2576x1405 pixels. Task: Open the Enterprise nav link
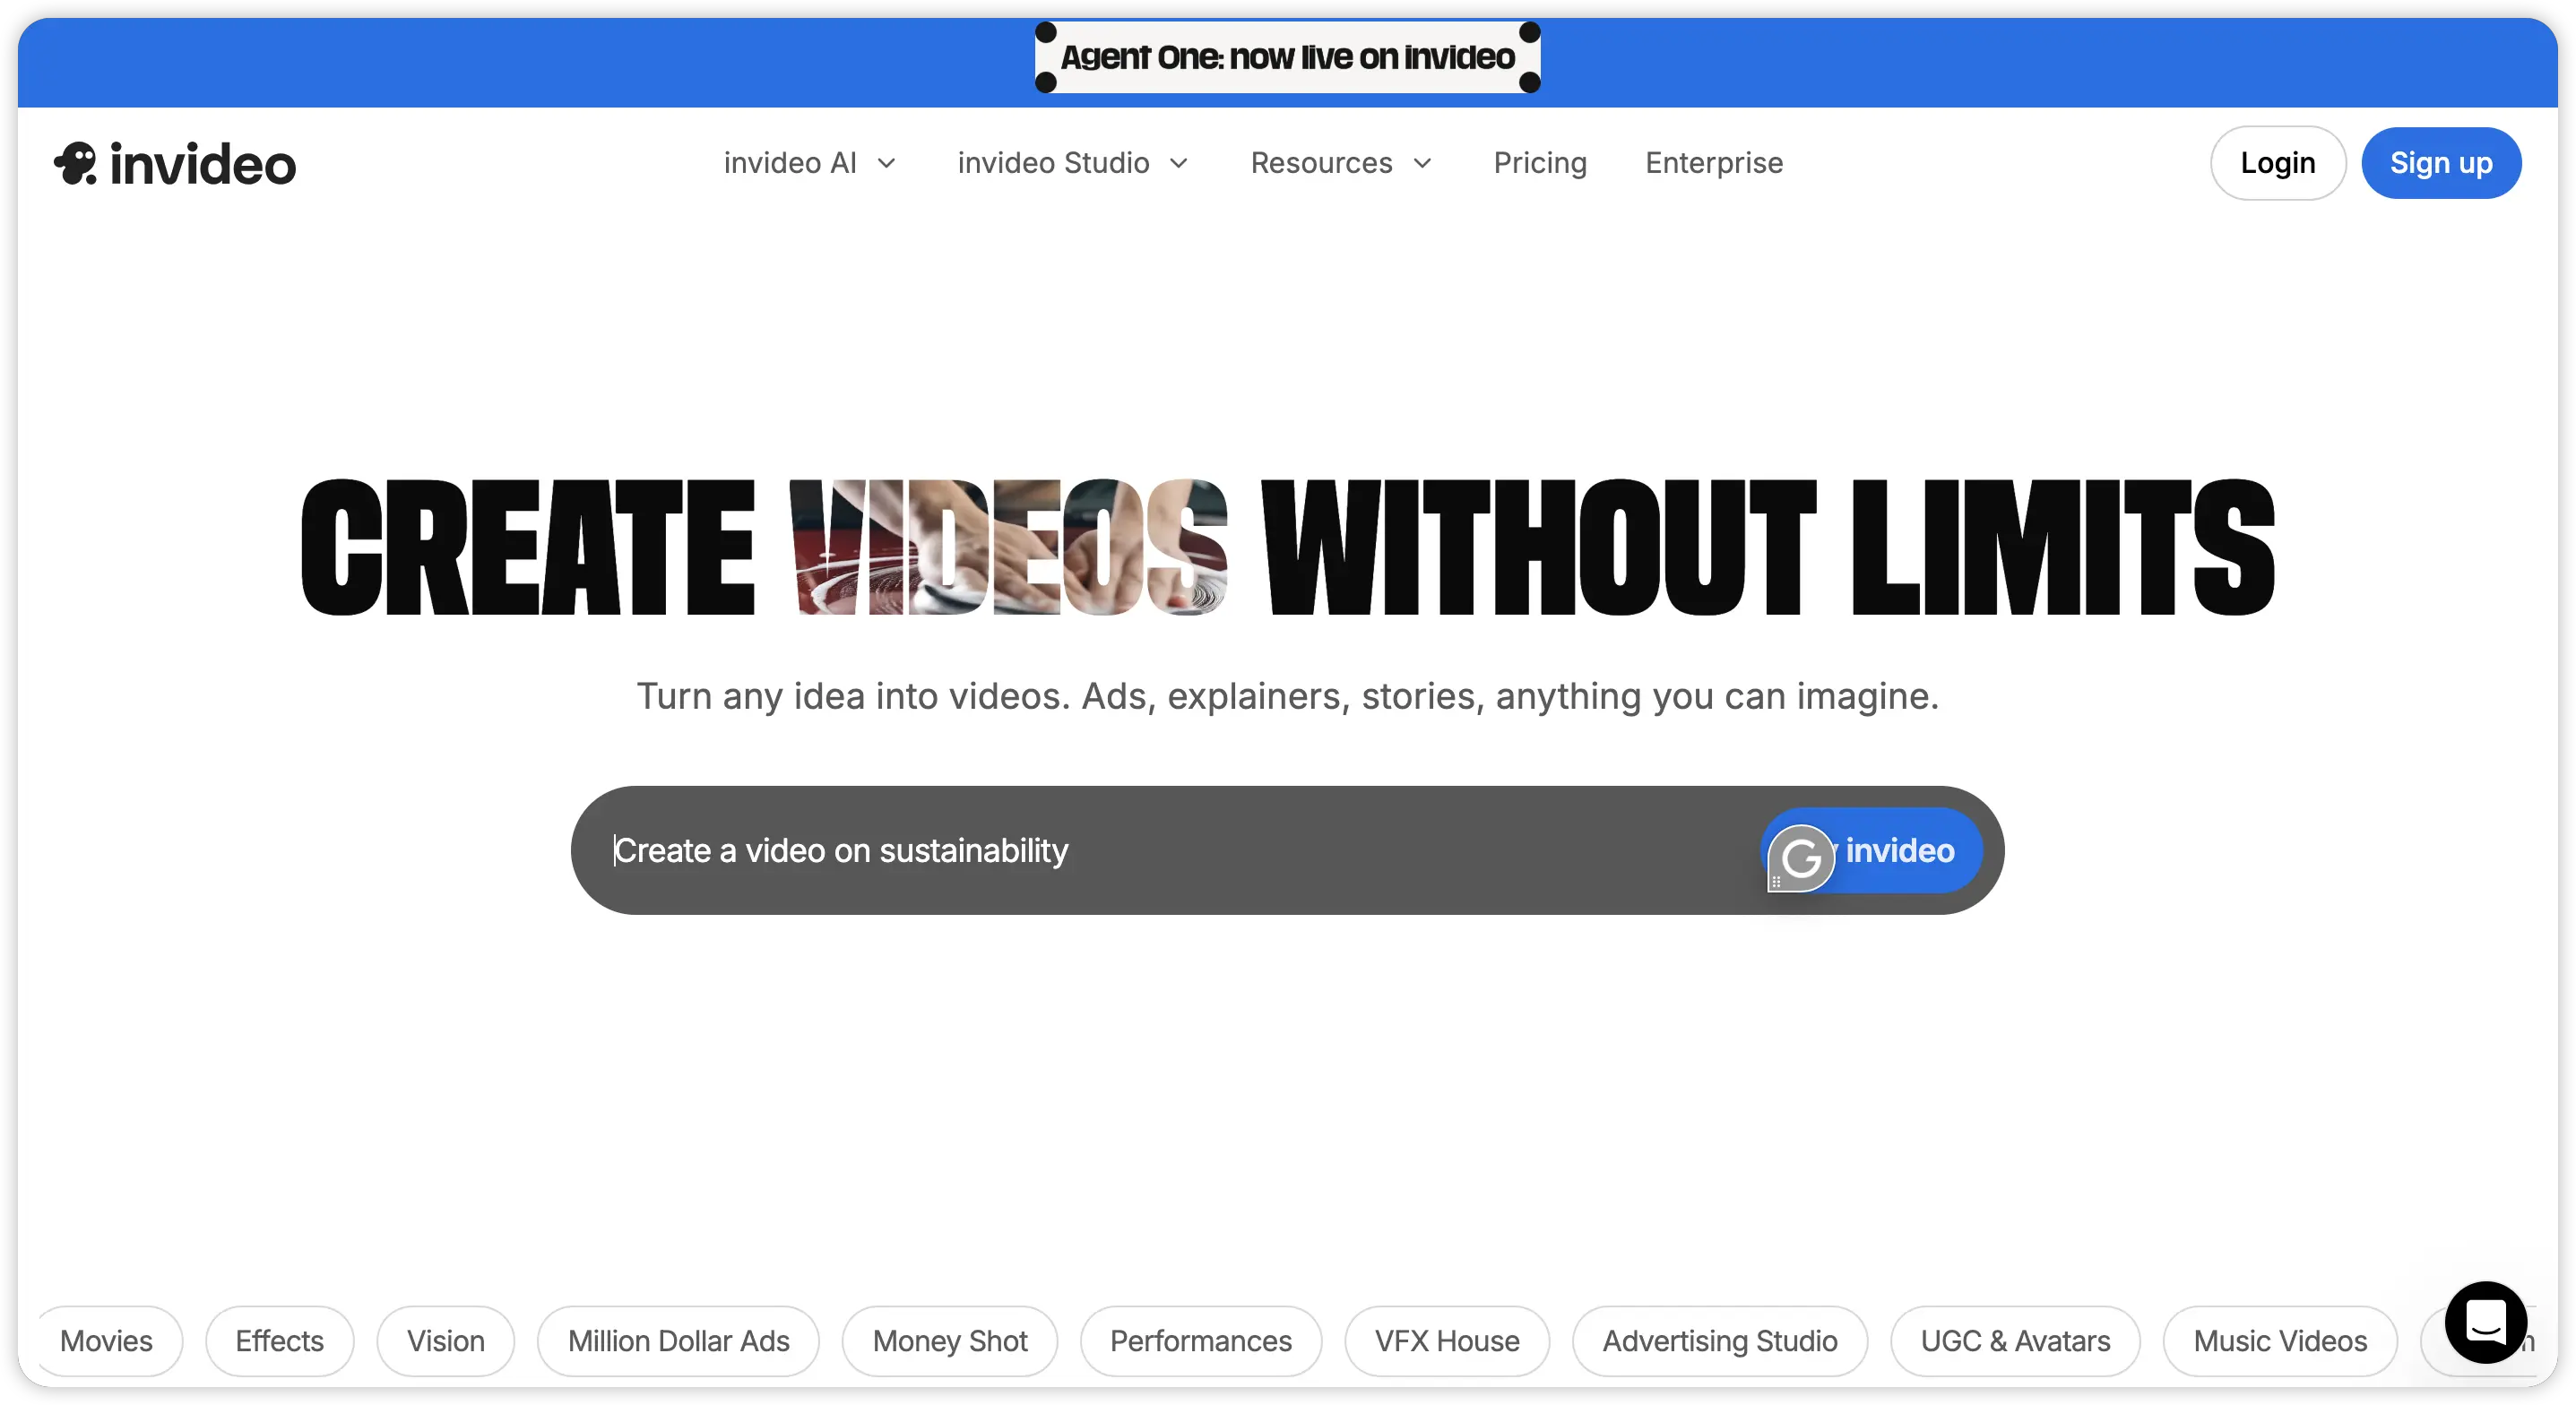coord(1714,163)
